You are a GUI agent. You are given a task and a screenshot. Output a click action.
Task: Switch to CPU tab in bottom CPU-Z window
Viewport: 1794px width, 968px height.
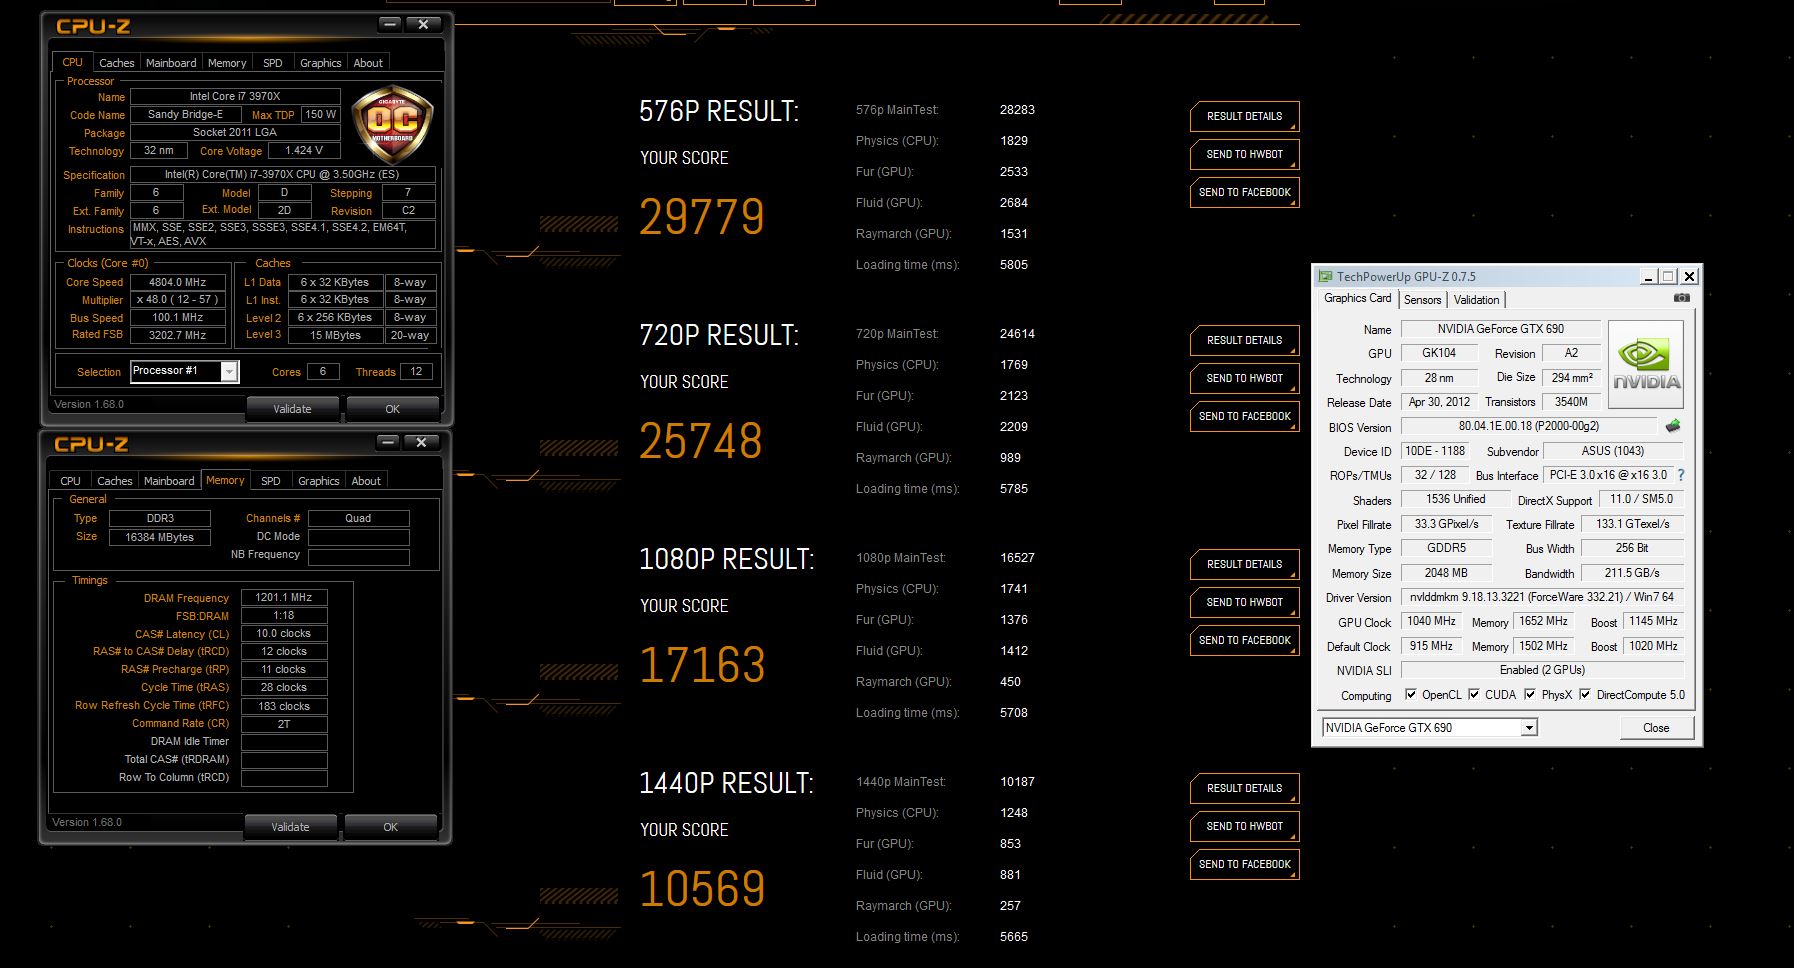tap(70, 481)
